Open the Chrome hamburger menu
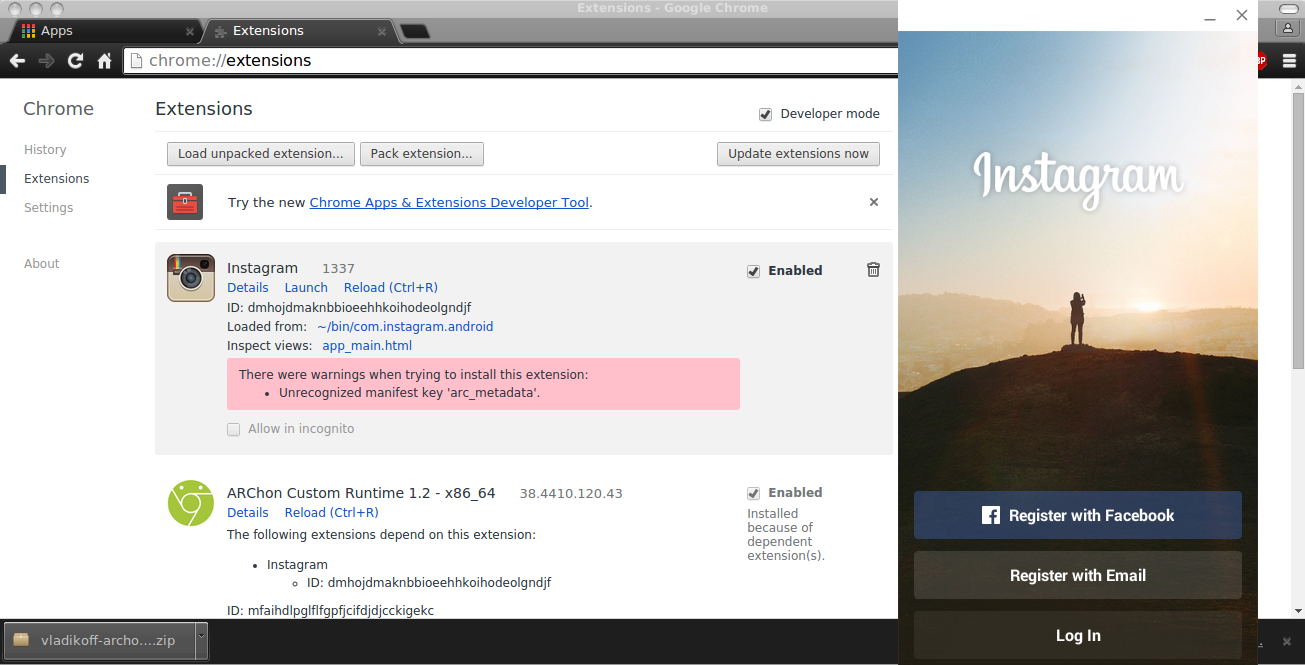Image resolution: width=1305 pixels, height=665 pixels. [x=1288, y=61]
